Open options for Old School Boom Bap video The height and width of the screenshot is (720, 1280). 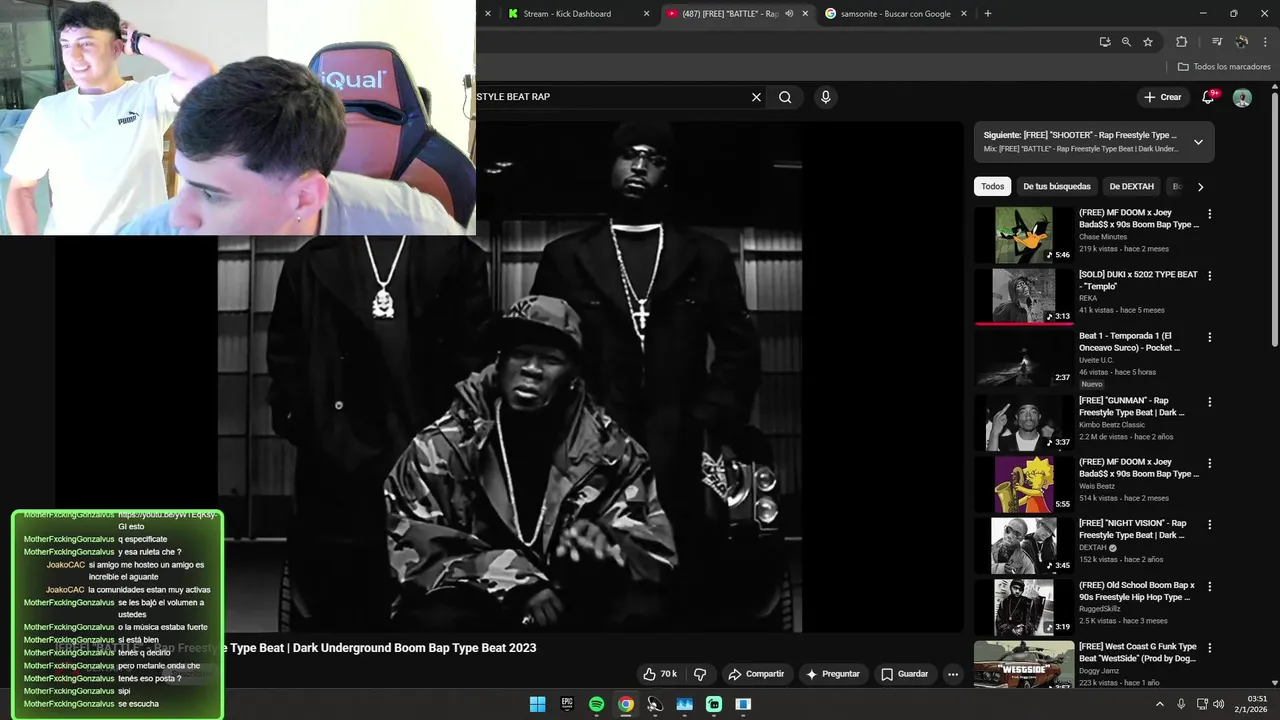tap(1209, 587)
